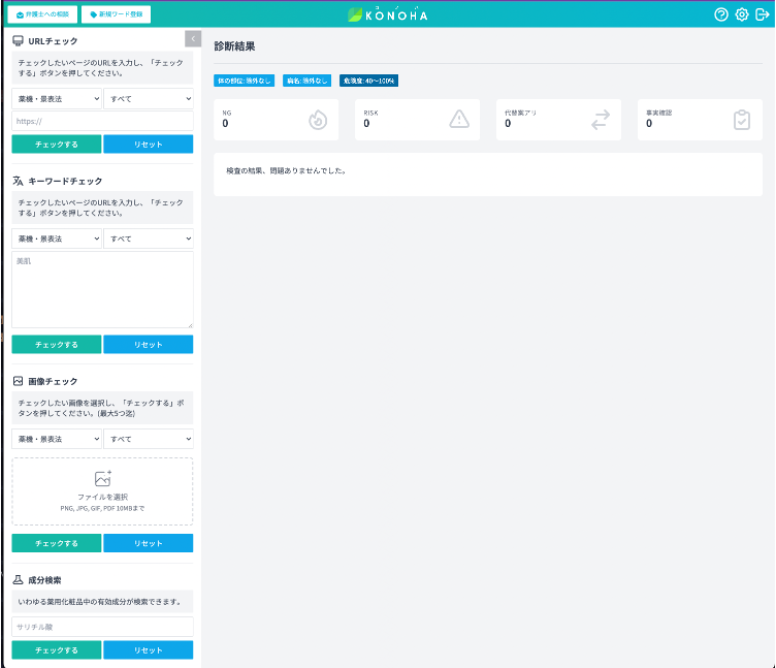Click the キーワードチェック translate icon

pyautogui.click(x=18, y=181)
